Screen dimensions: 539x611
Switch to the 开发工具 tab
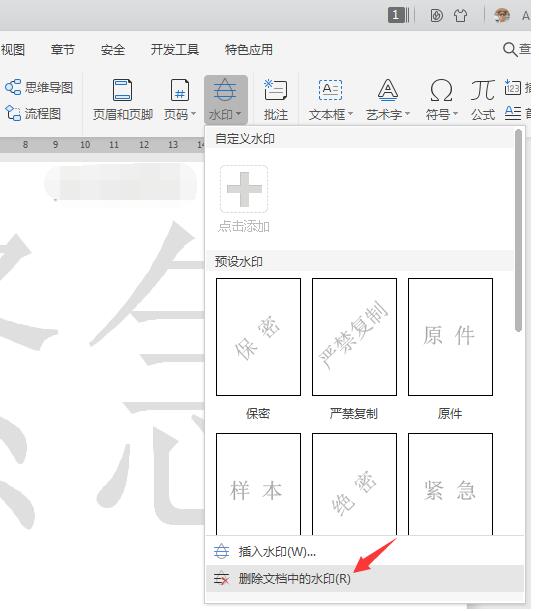tap(175, 49)
